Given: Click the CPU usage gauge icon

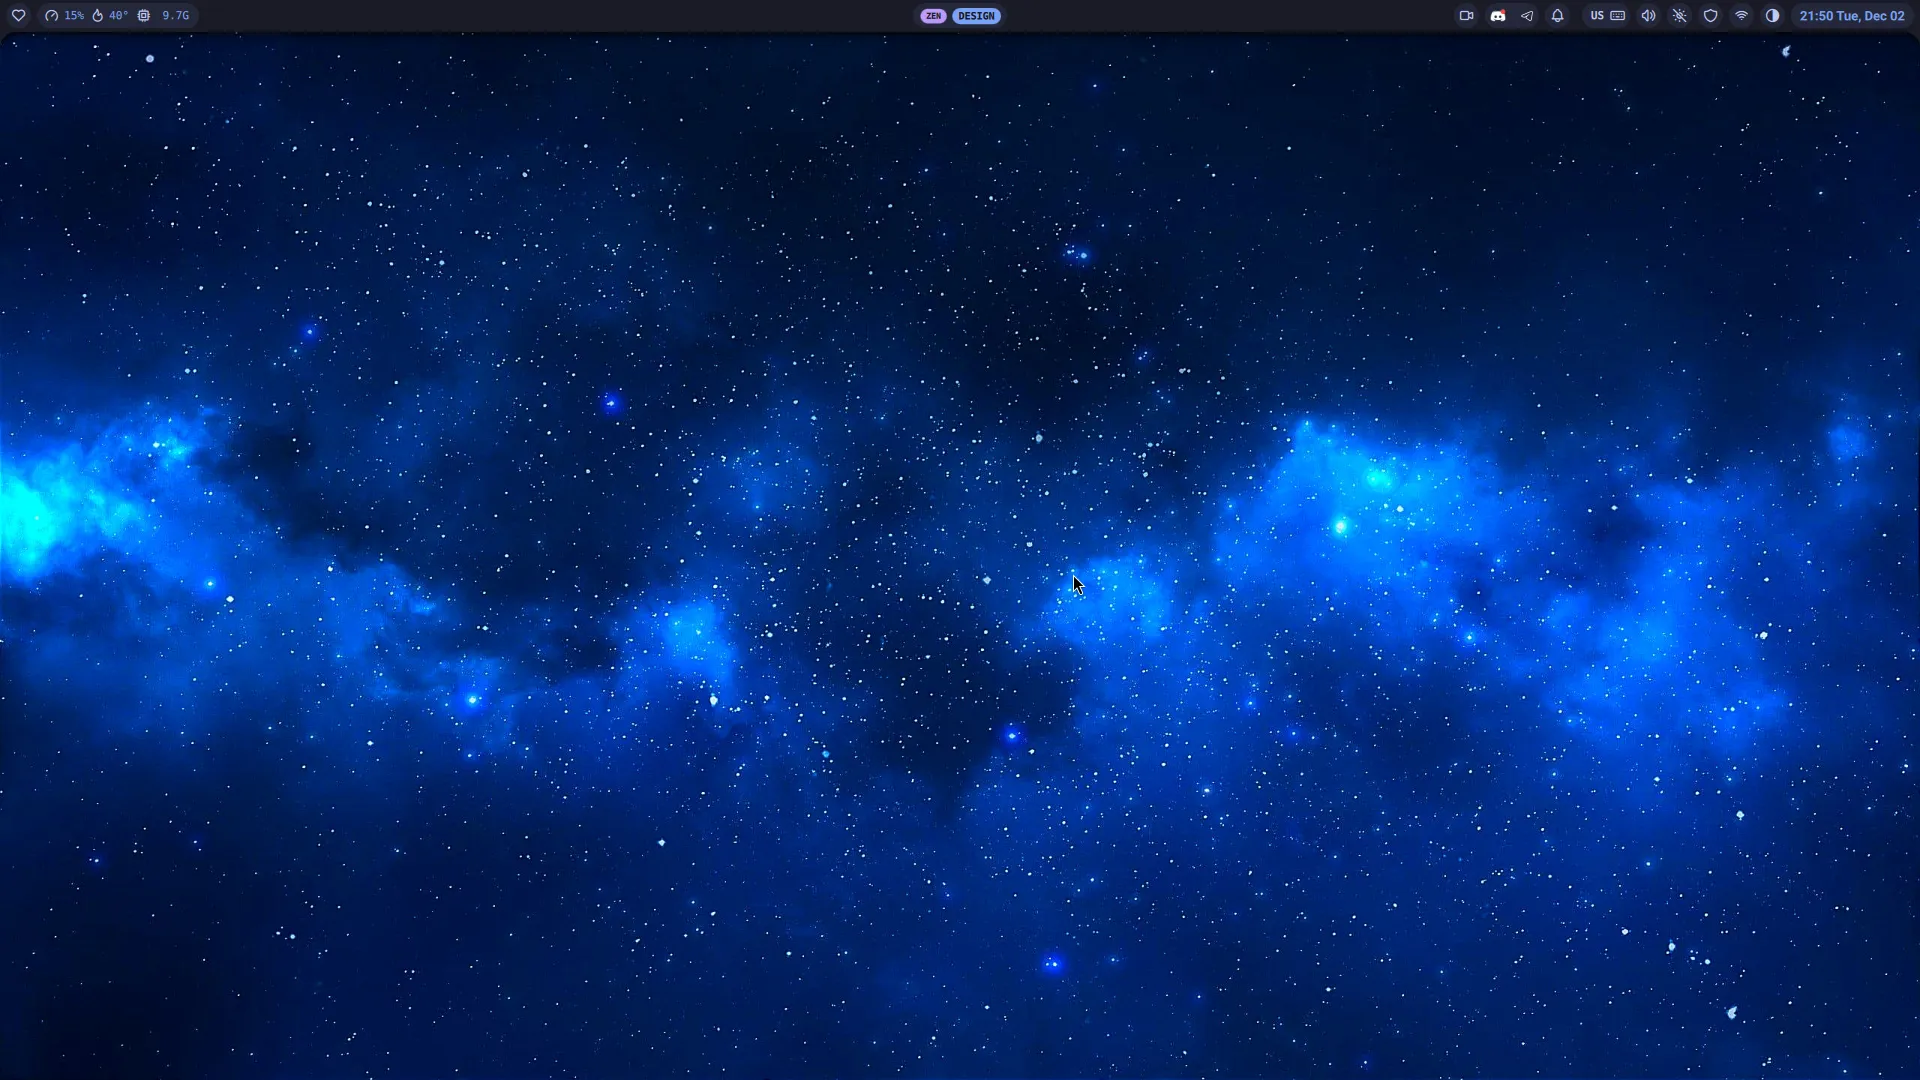Looking at the screenshot, I should click(52, 15).
